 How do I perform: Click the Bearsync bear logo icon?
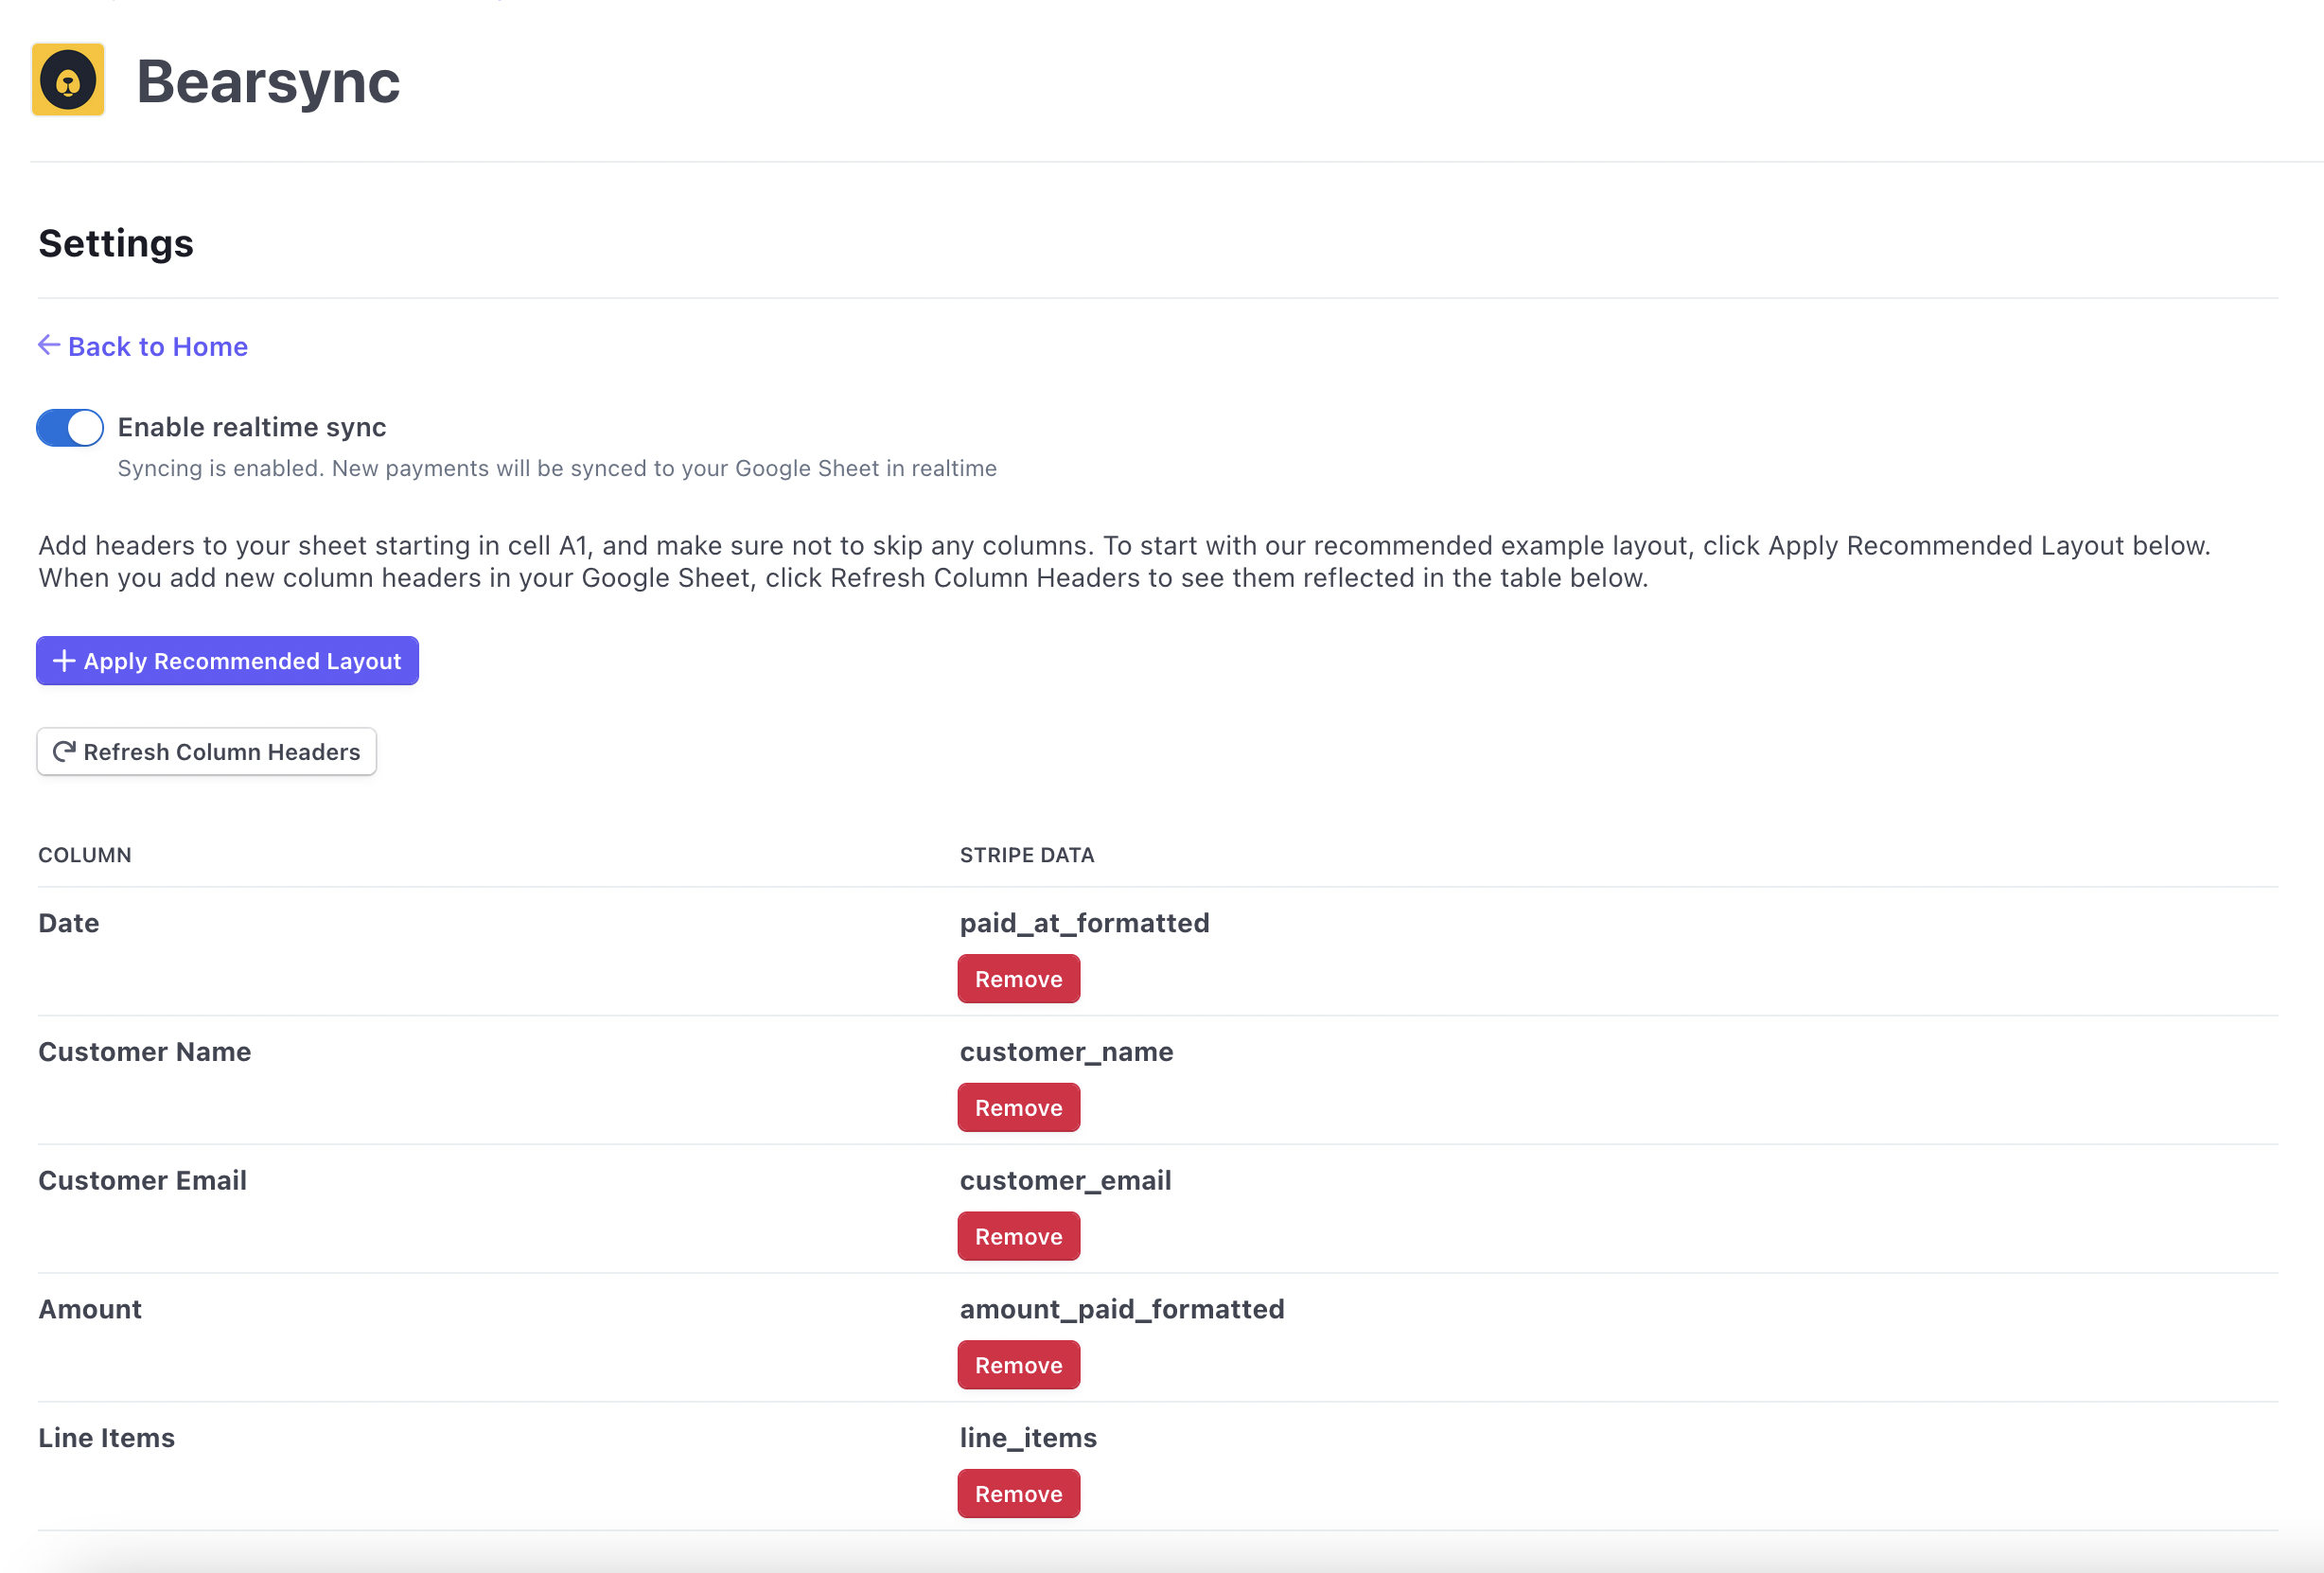tap(68, 80)
